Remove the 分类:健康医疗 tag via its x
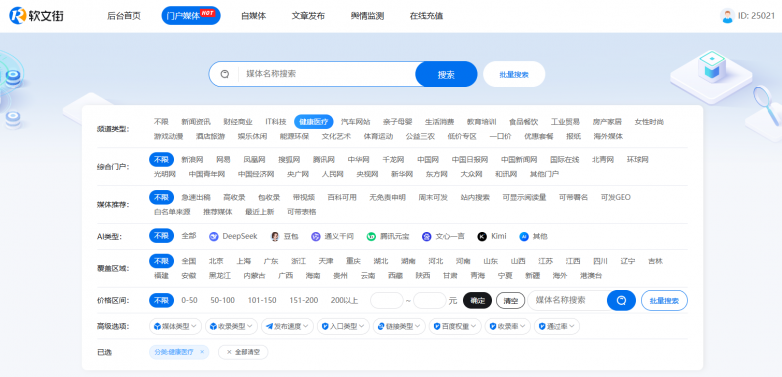 (202, 352)
